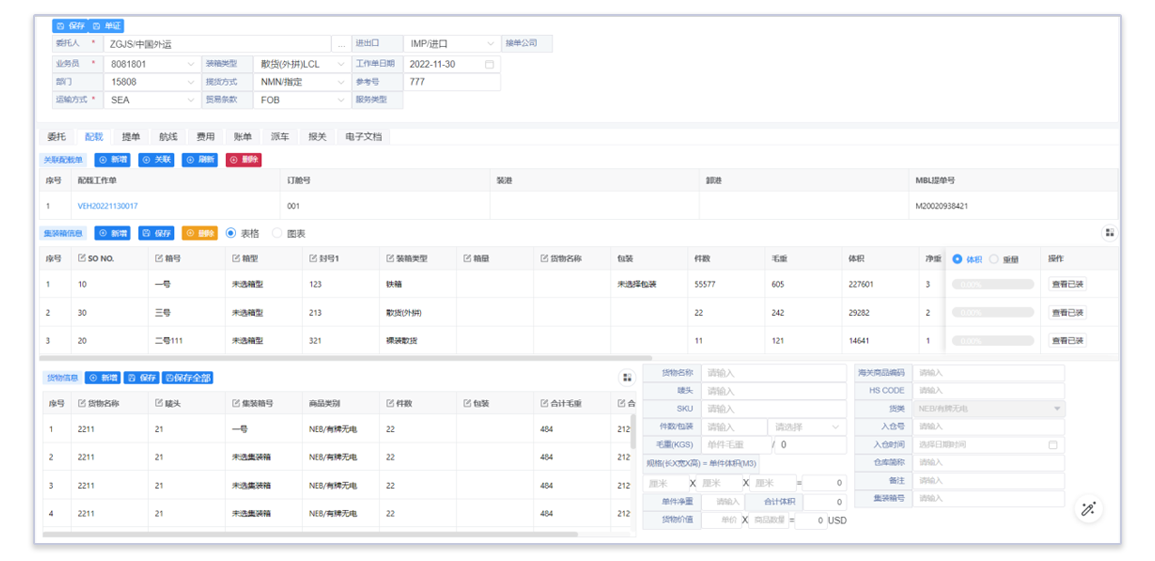Click the red 删除 delete button

[x=244, y=159]
